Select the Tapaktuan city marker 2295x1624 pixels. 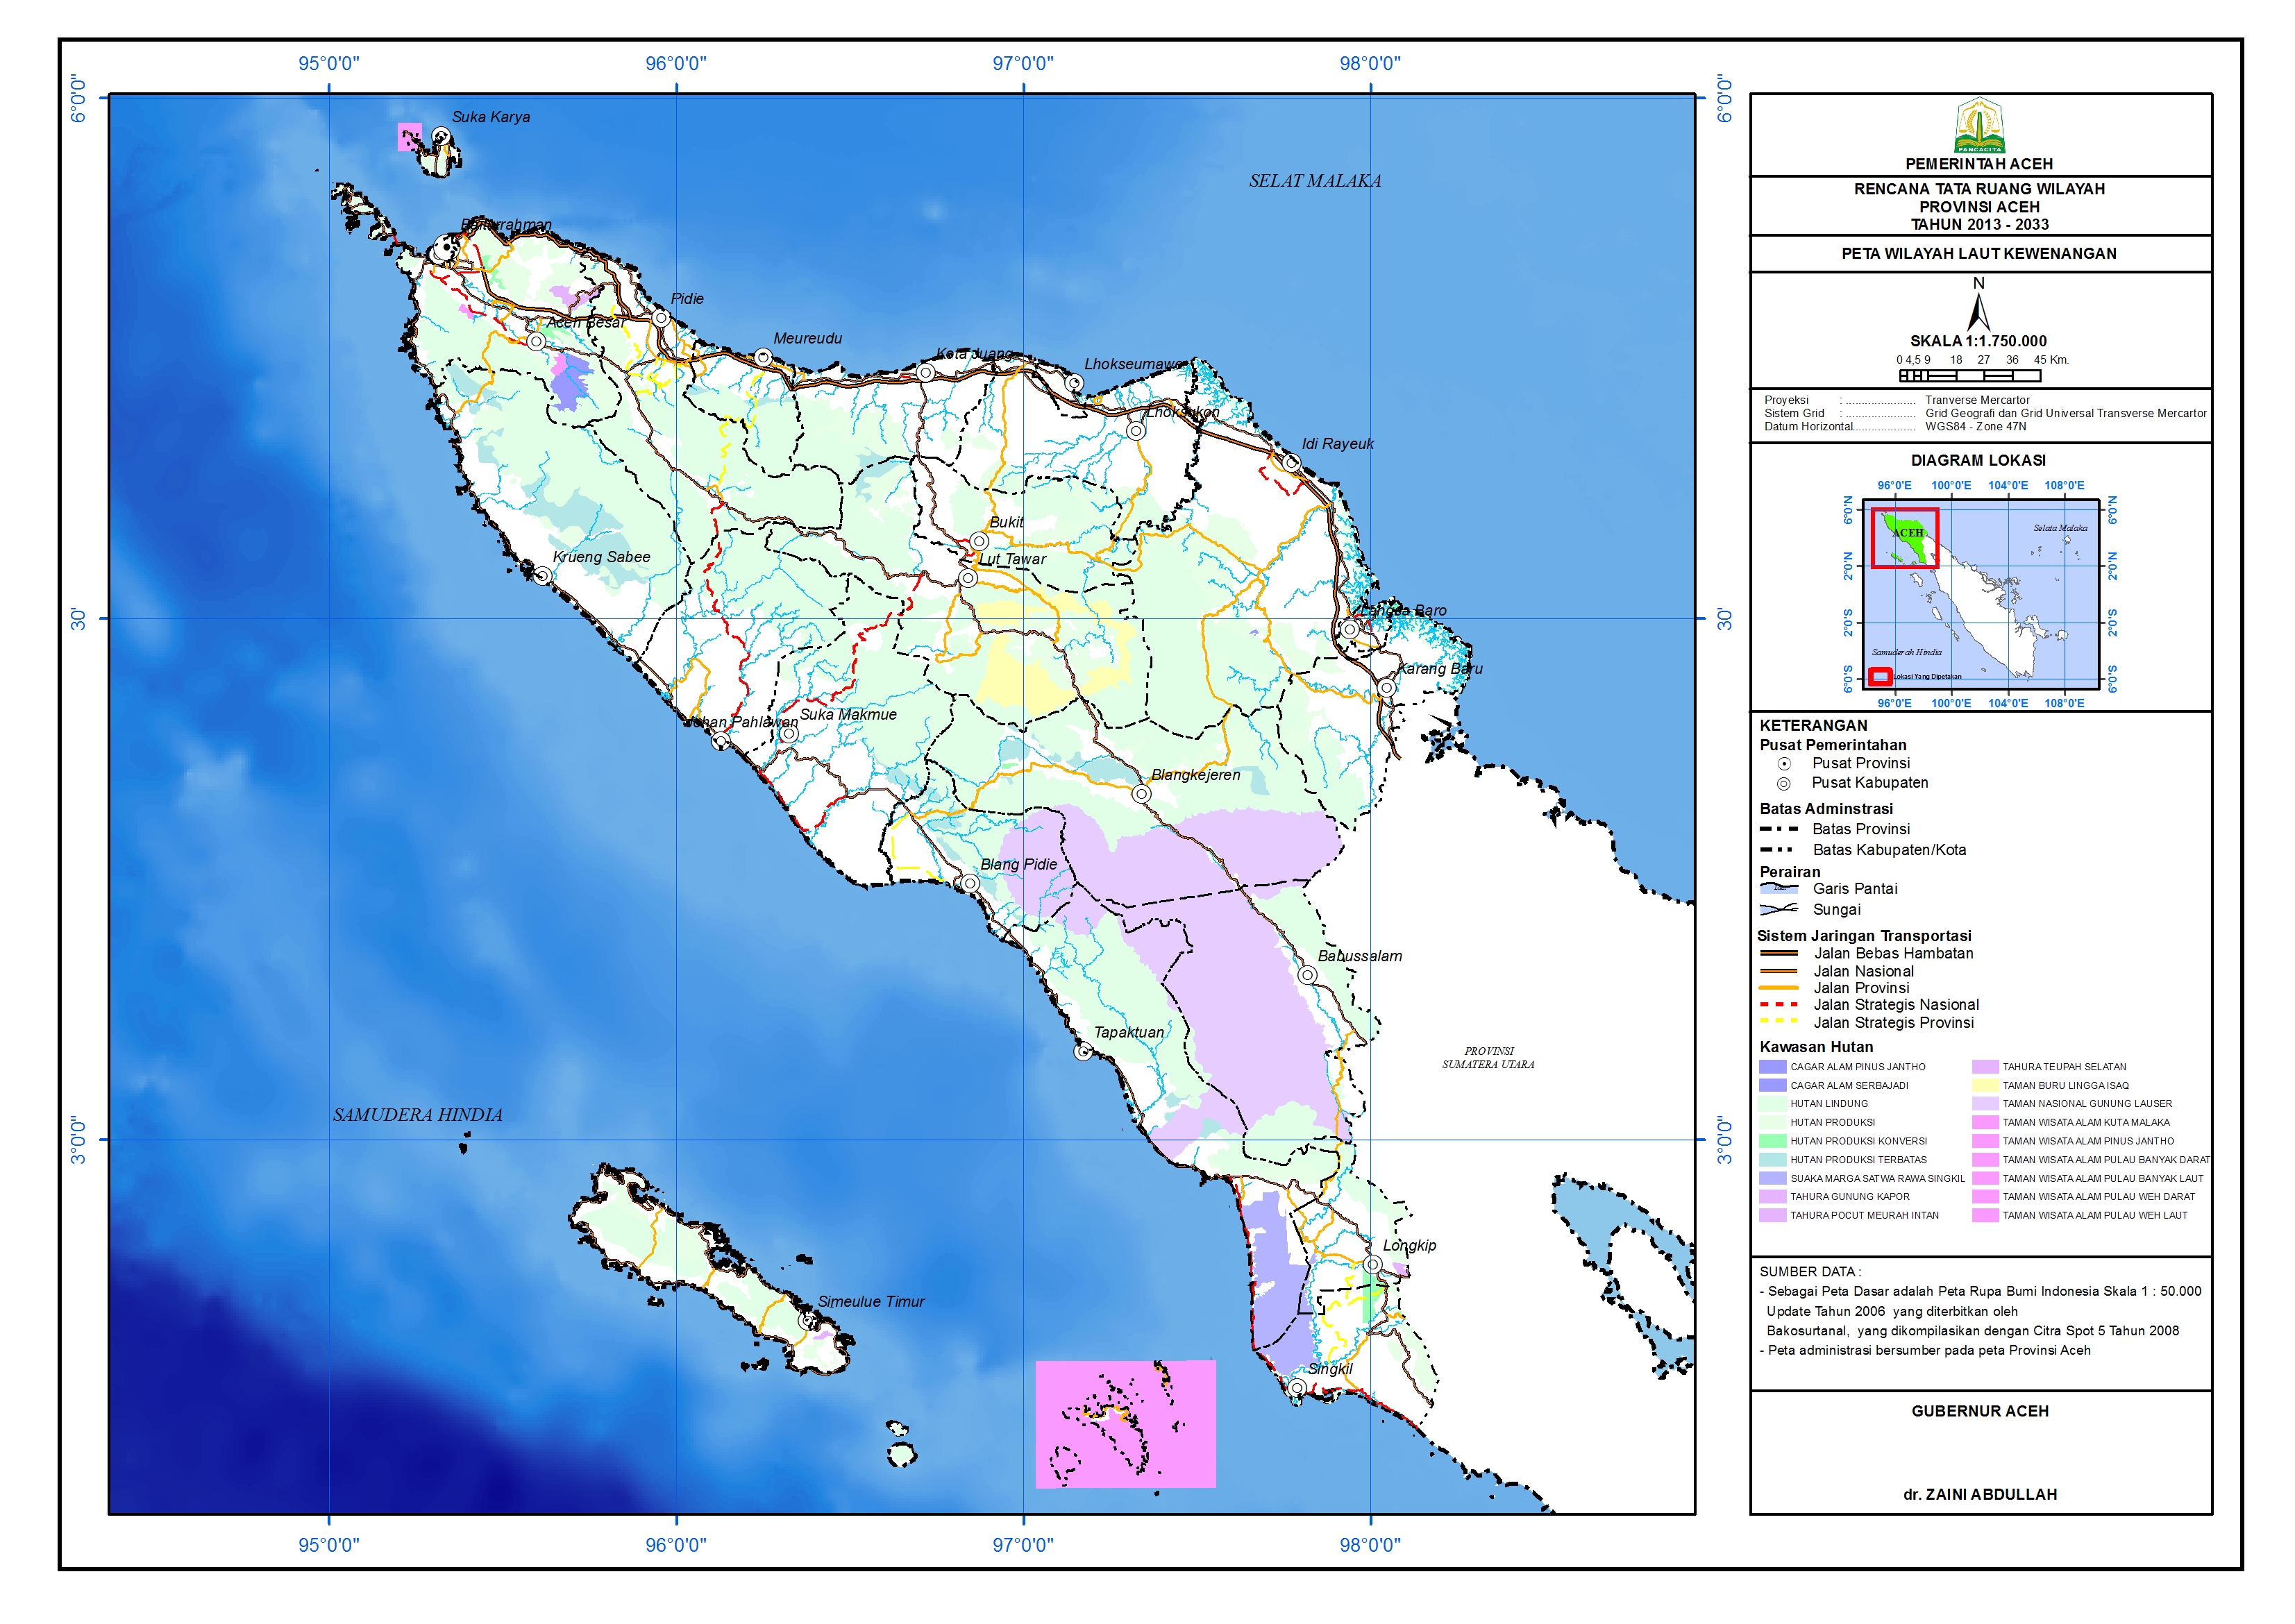click(1082, 1051)
